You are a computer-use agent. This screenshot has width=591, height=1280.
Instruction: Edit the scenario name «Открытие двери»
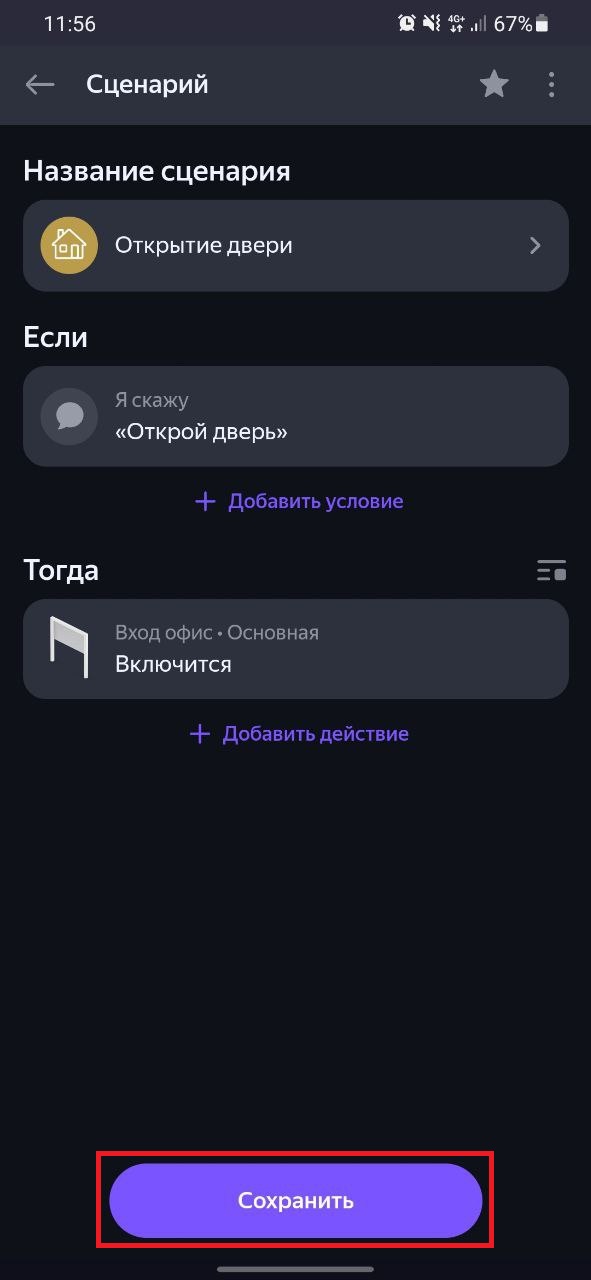(296, 245)
